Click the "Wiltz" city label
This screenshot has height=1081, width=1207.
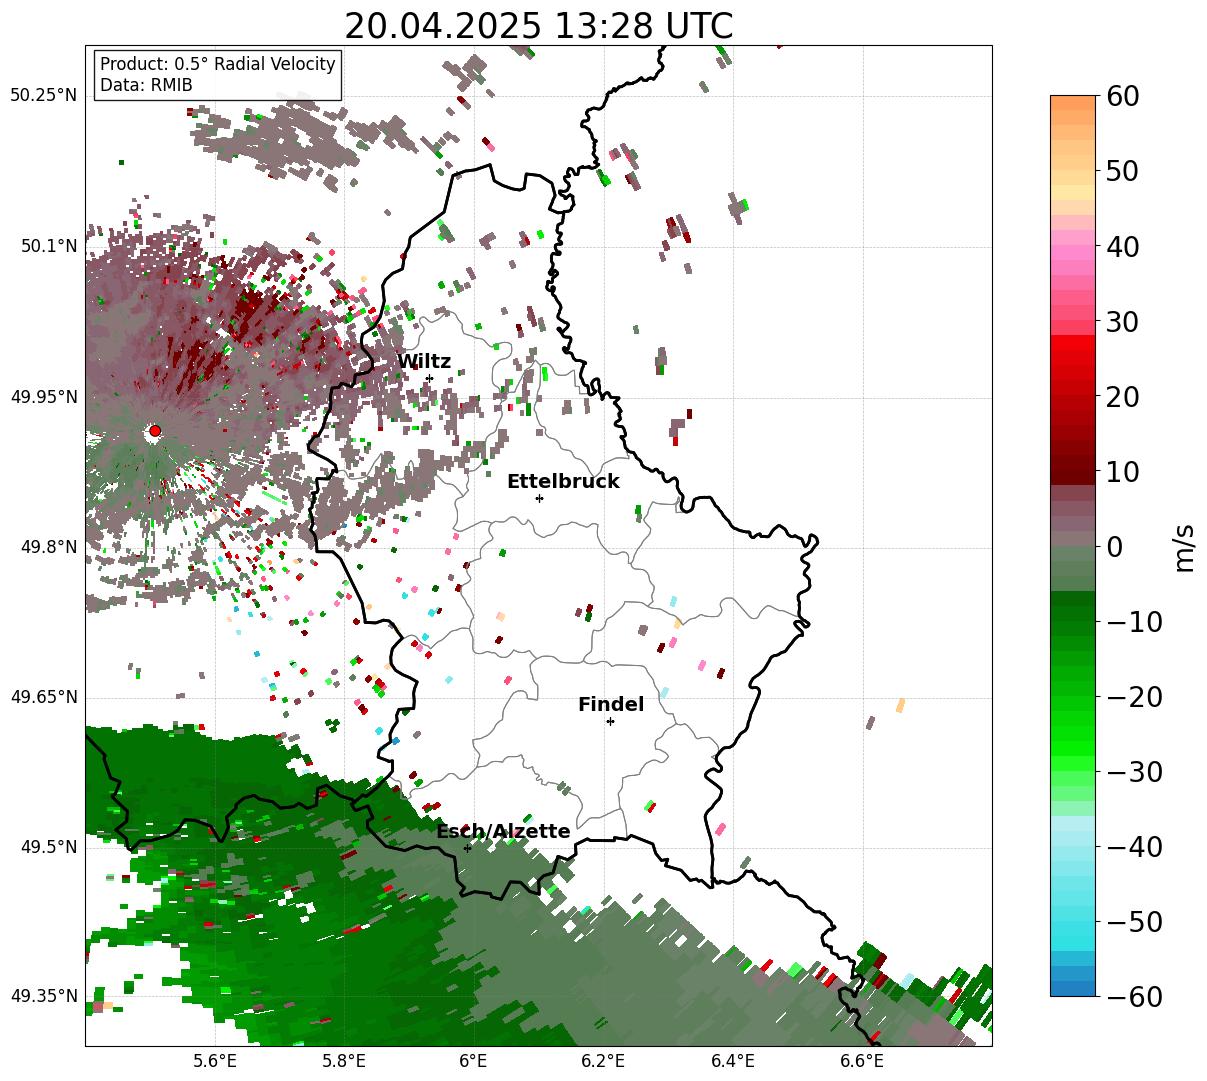424,362
